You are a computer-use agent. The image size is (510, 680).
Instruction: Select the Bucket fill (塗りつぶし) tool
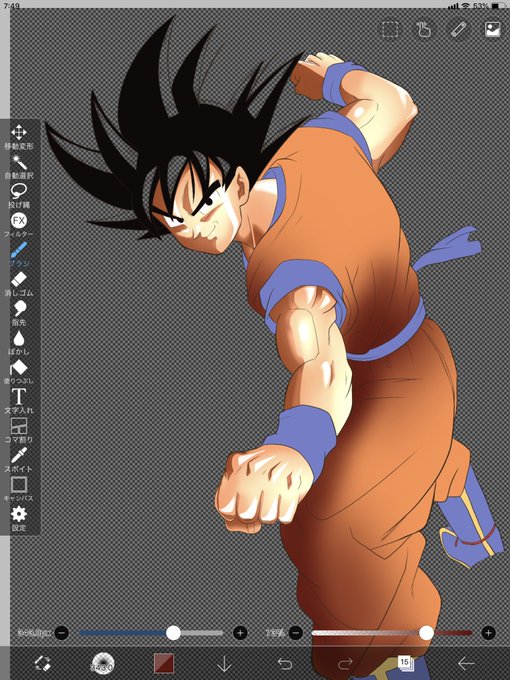pyautogui.click(x=19, y=372)
